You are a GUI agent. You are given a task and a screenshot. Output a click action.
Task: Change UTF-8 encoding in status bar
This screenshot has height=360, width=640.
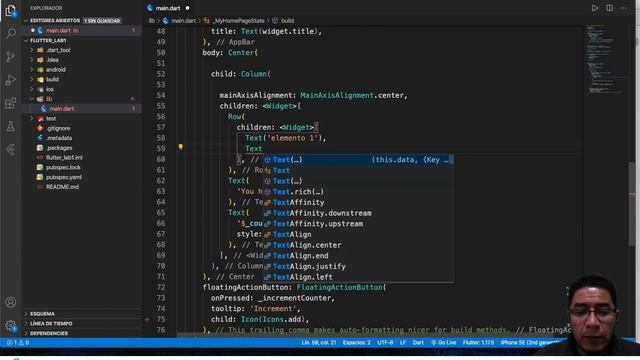(385, 342)
